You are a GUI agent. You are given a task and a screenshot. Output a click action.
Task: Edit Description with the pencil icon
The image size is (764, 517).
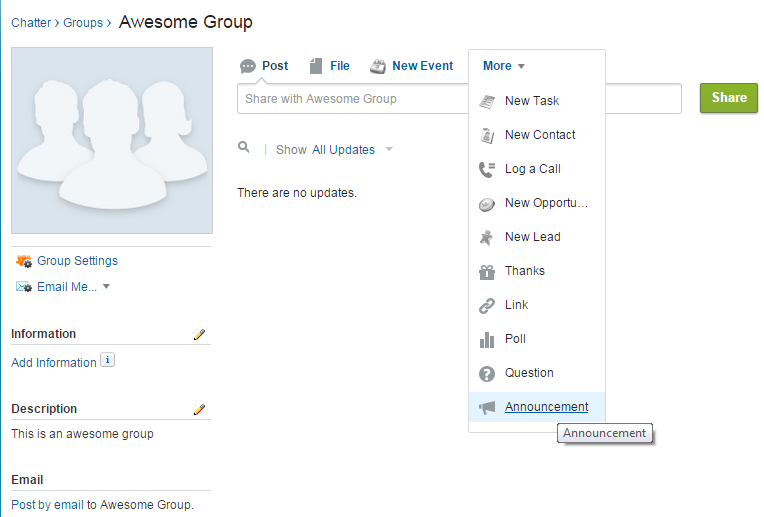tap(199, 409)
